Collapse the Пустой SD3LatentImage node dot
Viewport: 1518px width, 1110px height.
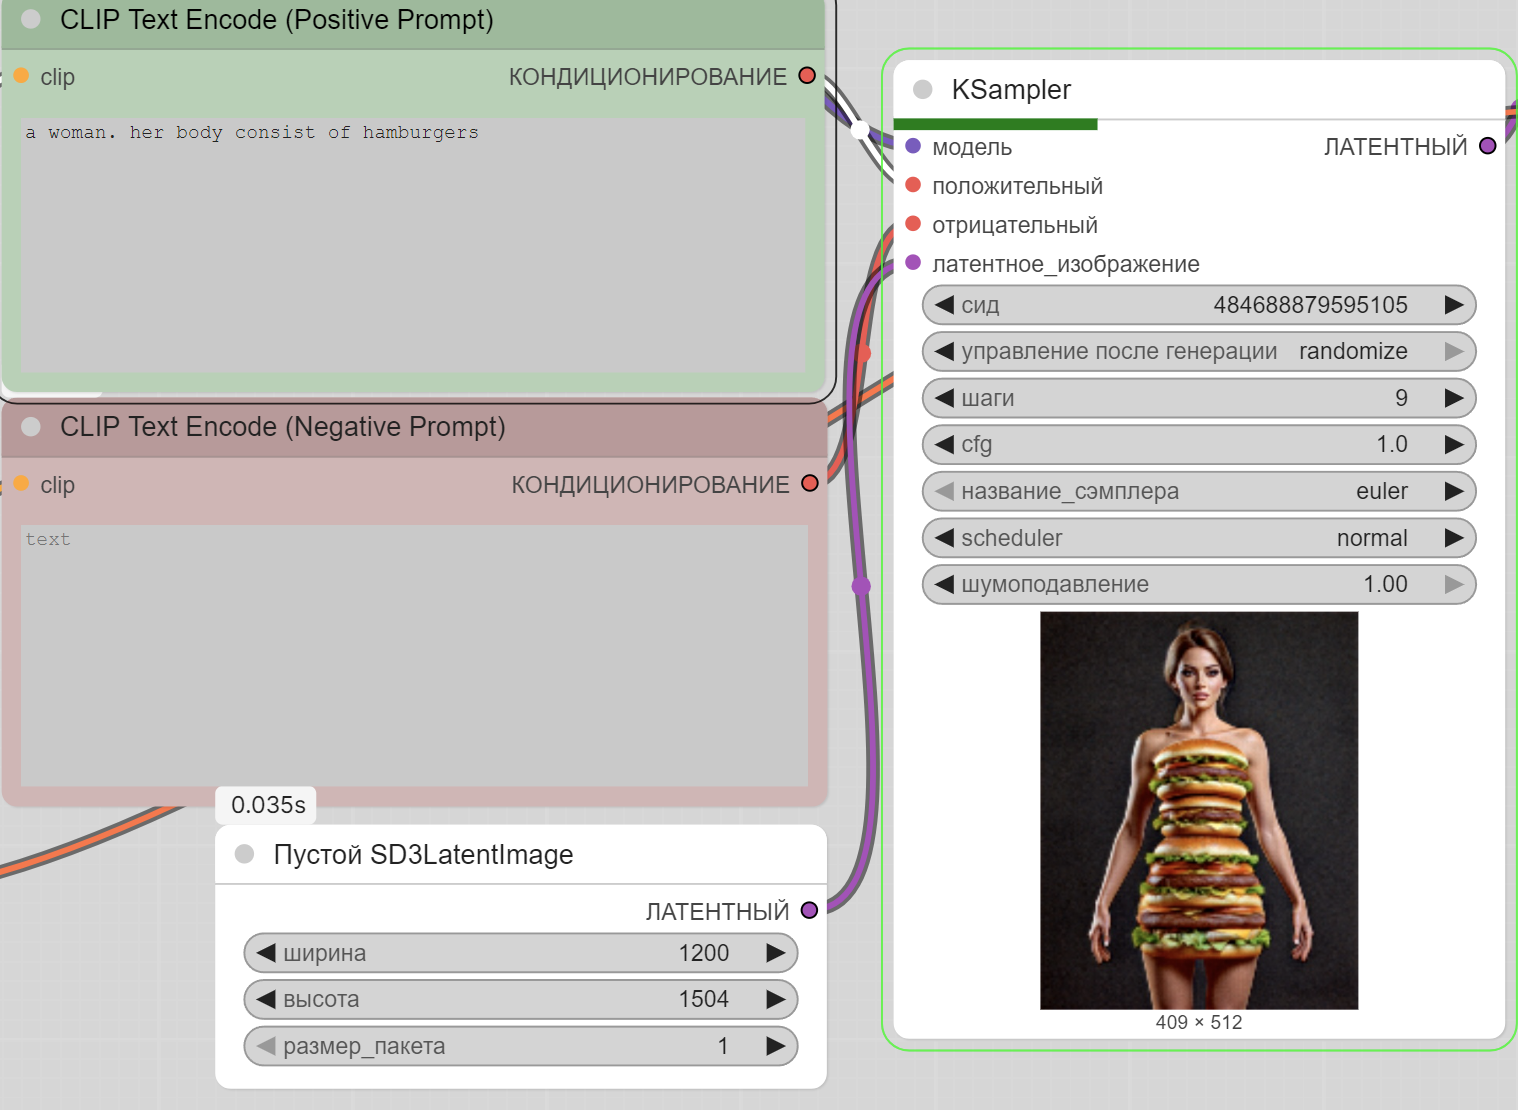(x=244, y=854)
